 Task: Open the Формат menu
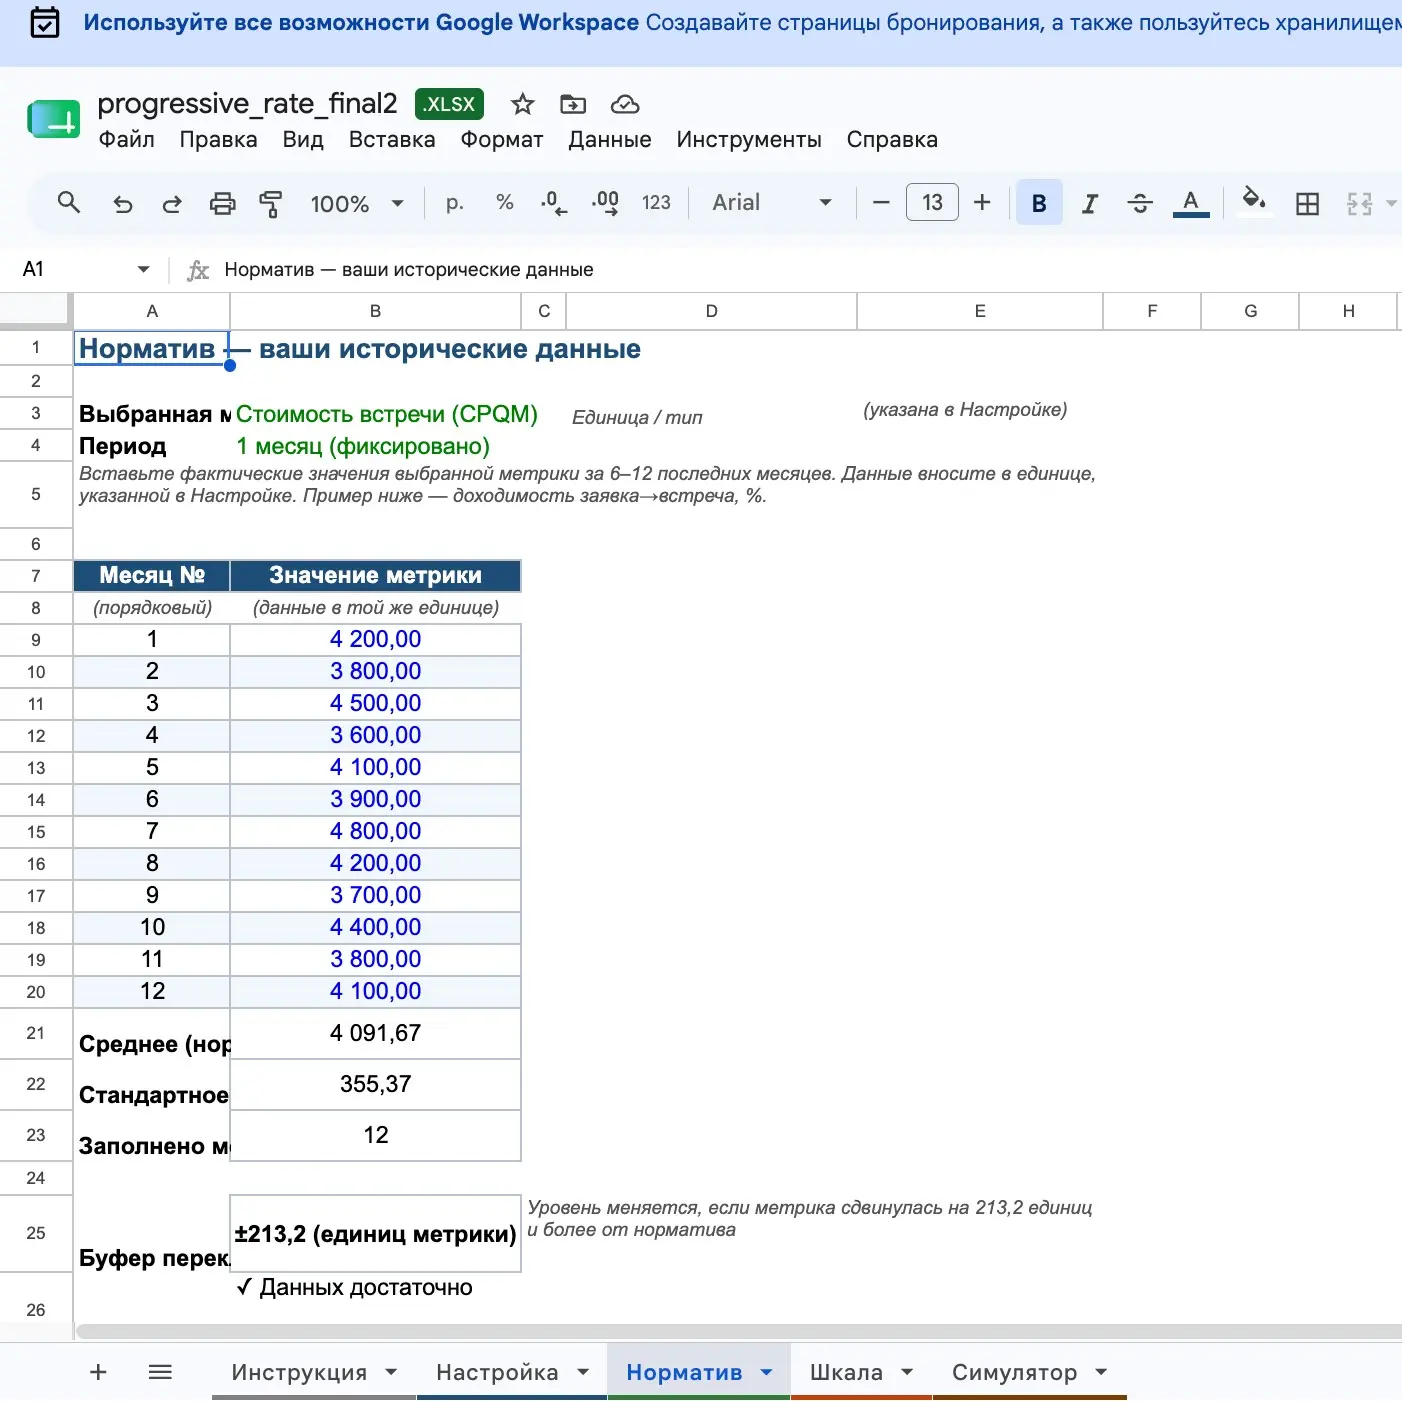point(502,140)
